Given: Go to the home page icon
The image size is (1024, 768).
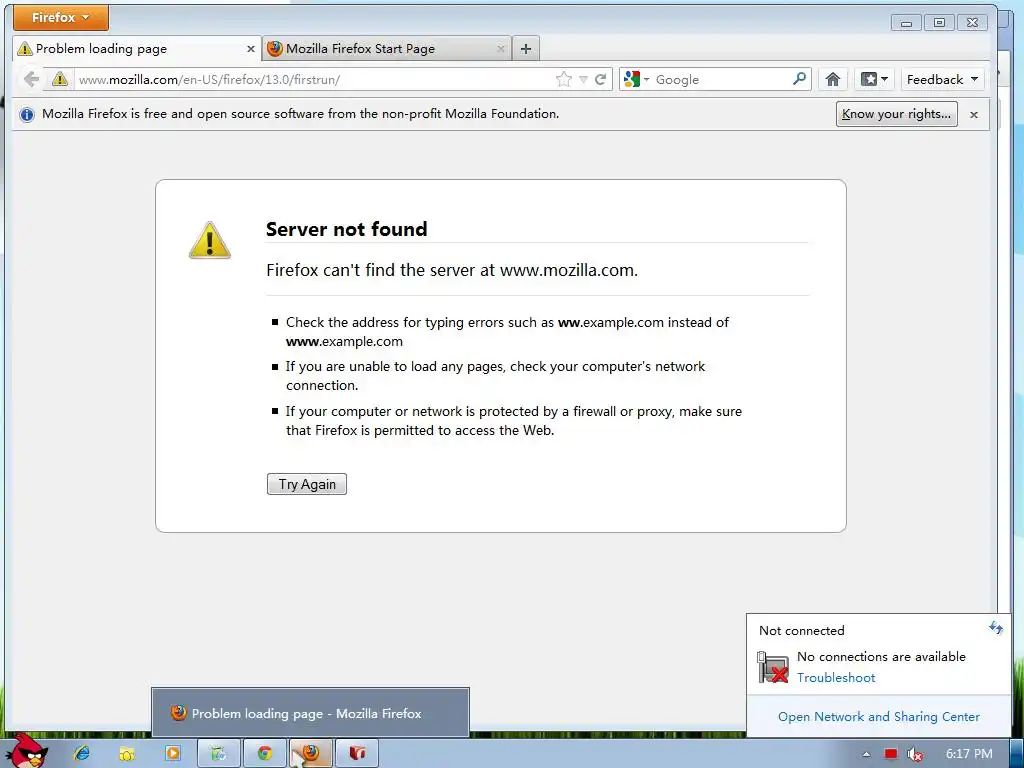Looking at the screenshot, I should pos(833,80).
